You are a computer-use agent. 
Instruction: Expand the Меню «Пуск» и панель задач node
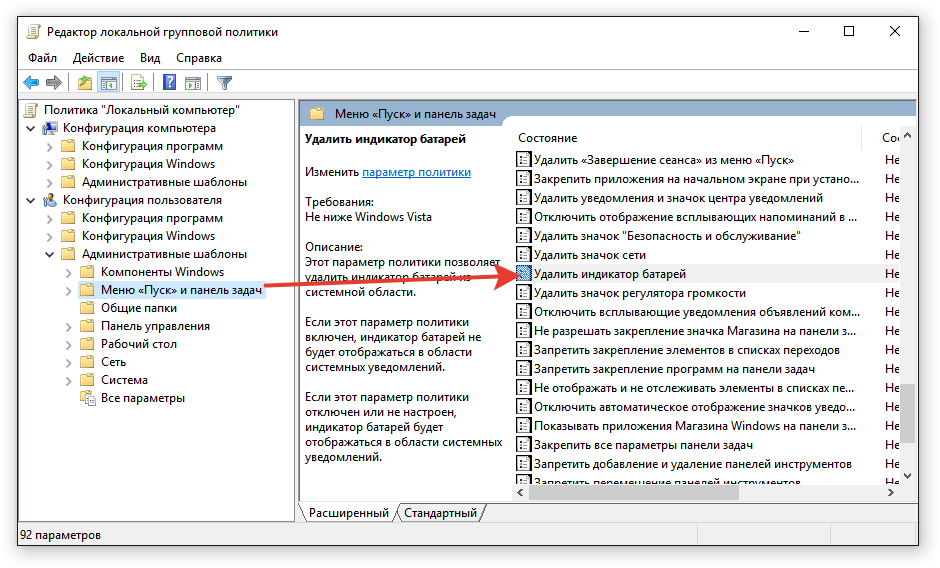(x=68, y=291)
